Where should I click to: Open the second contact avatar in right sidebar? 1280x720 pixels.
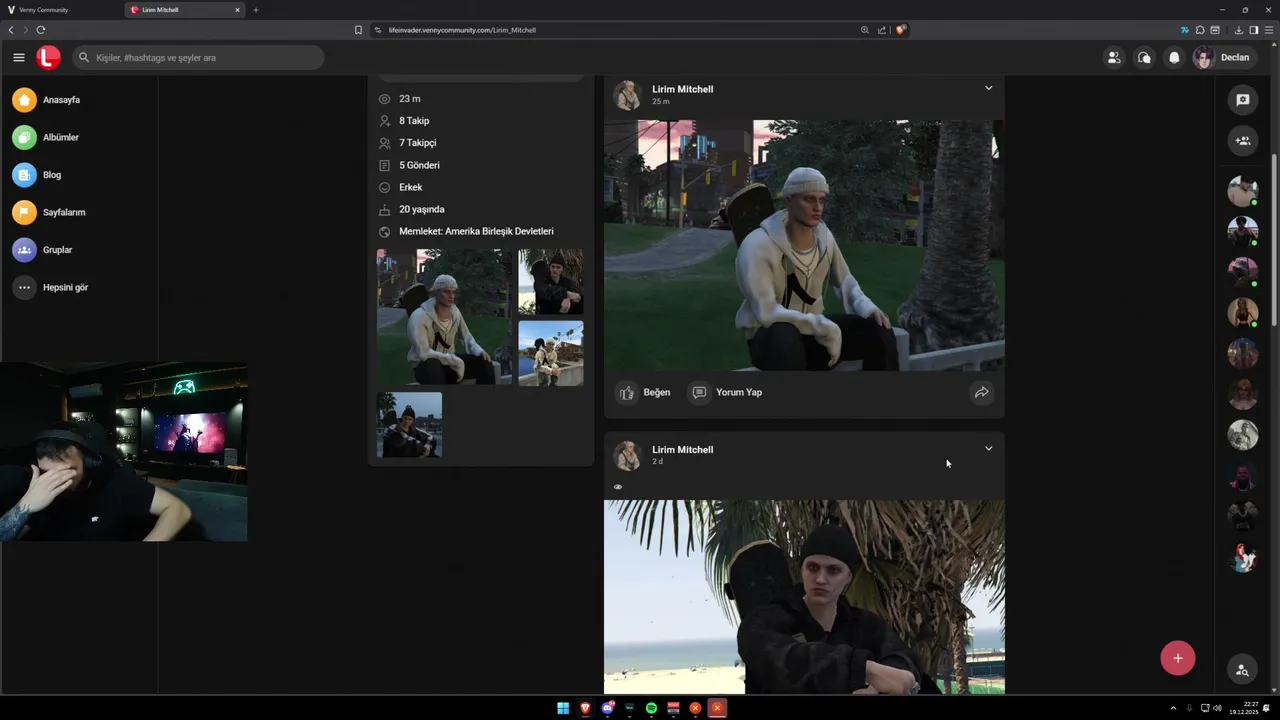(x=1242, y=231)
